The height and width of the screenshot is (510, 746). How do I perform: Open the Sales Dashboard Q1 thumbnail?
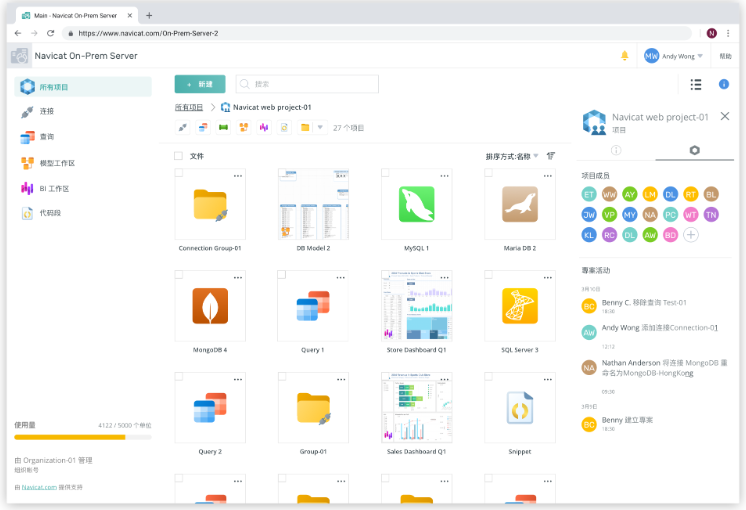416,408
